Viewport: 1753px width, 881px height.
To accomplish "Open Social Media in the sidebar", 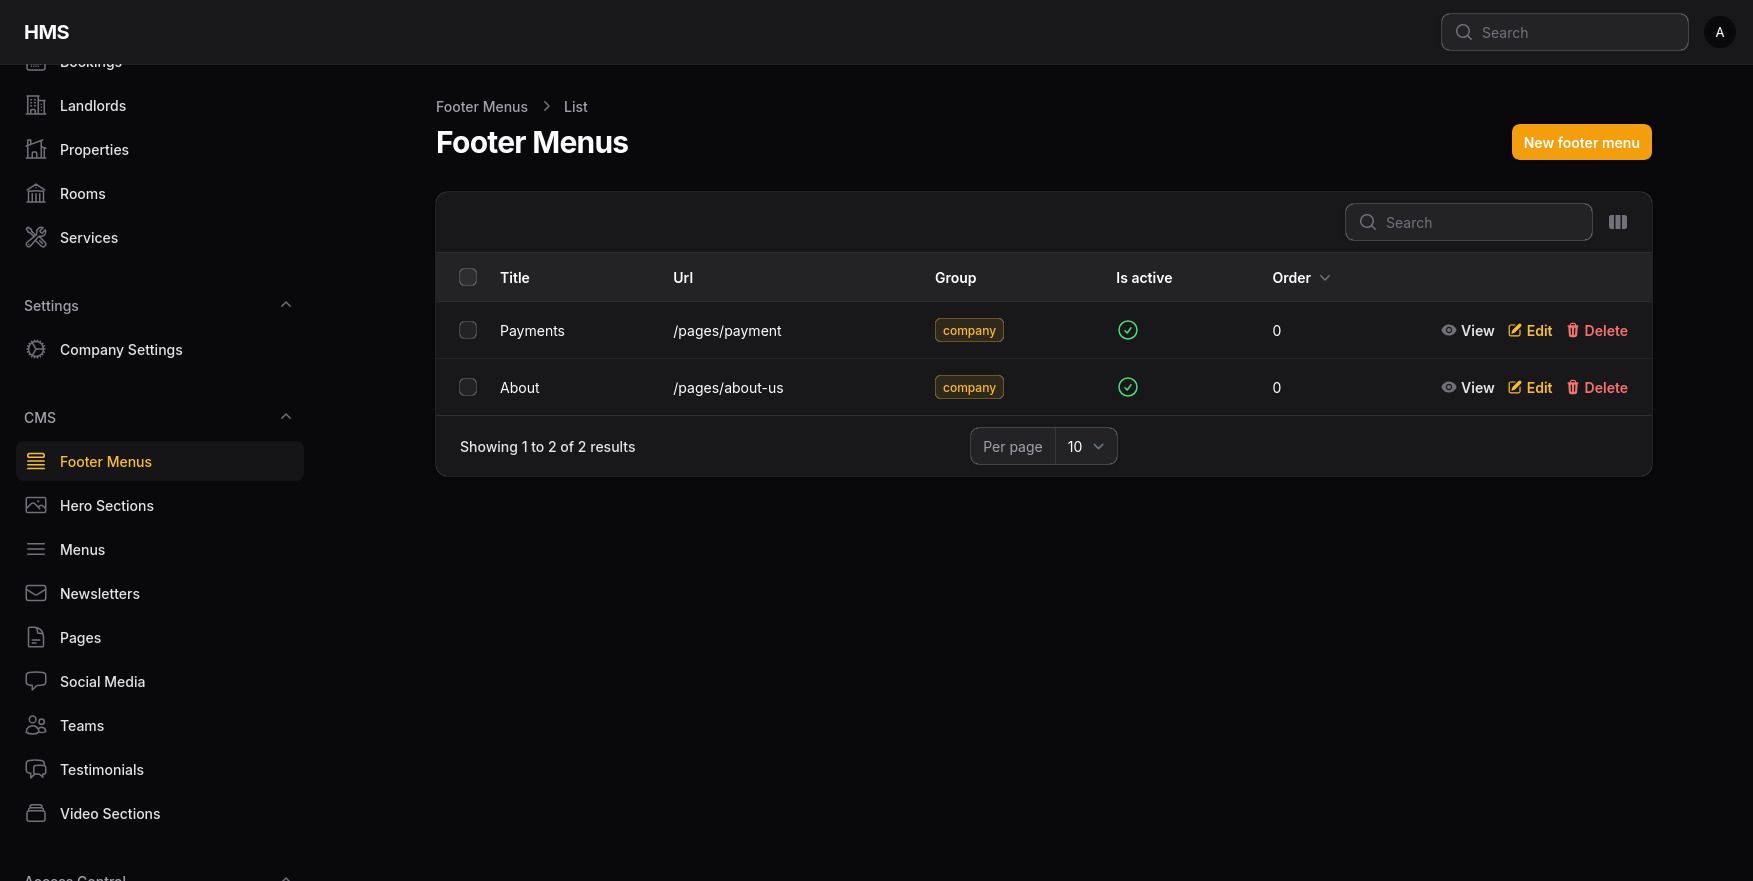I will coord(102,682).
